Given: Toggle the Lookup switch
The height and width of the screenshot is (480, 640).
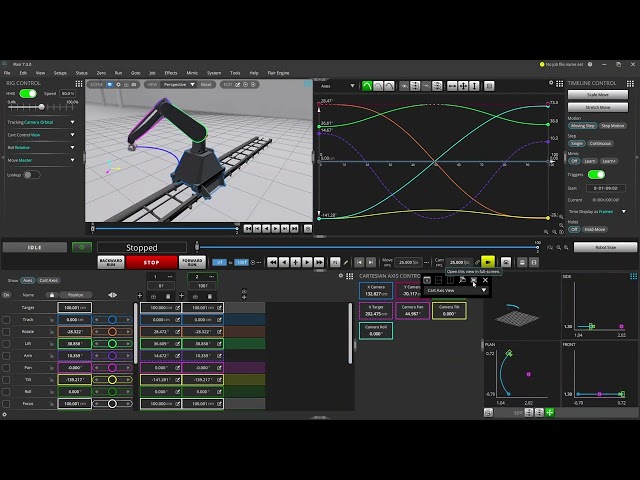Looking at the screenshot, I should coord(31,175).
